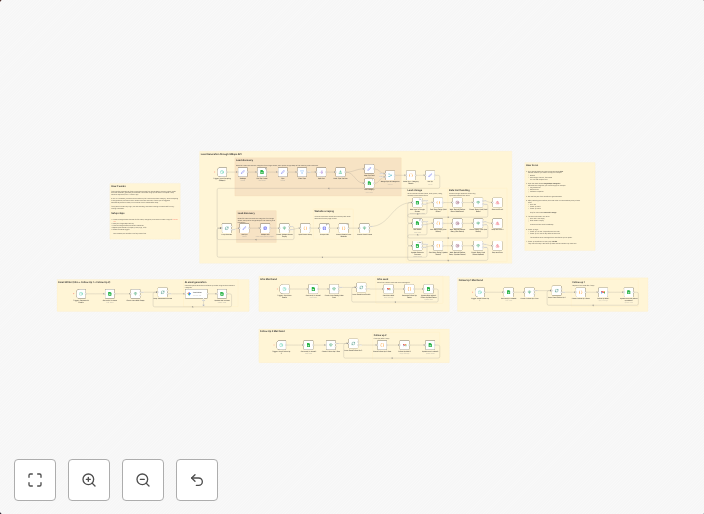The height and width of the screenshot is (514, 704).
Task: Click the 'Setup steps' heading in the left sticky note
Action: [118, 213]
